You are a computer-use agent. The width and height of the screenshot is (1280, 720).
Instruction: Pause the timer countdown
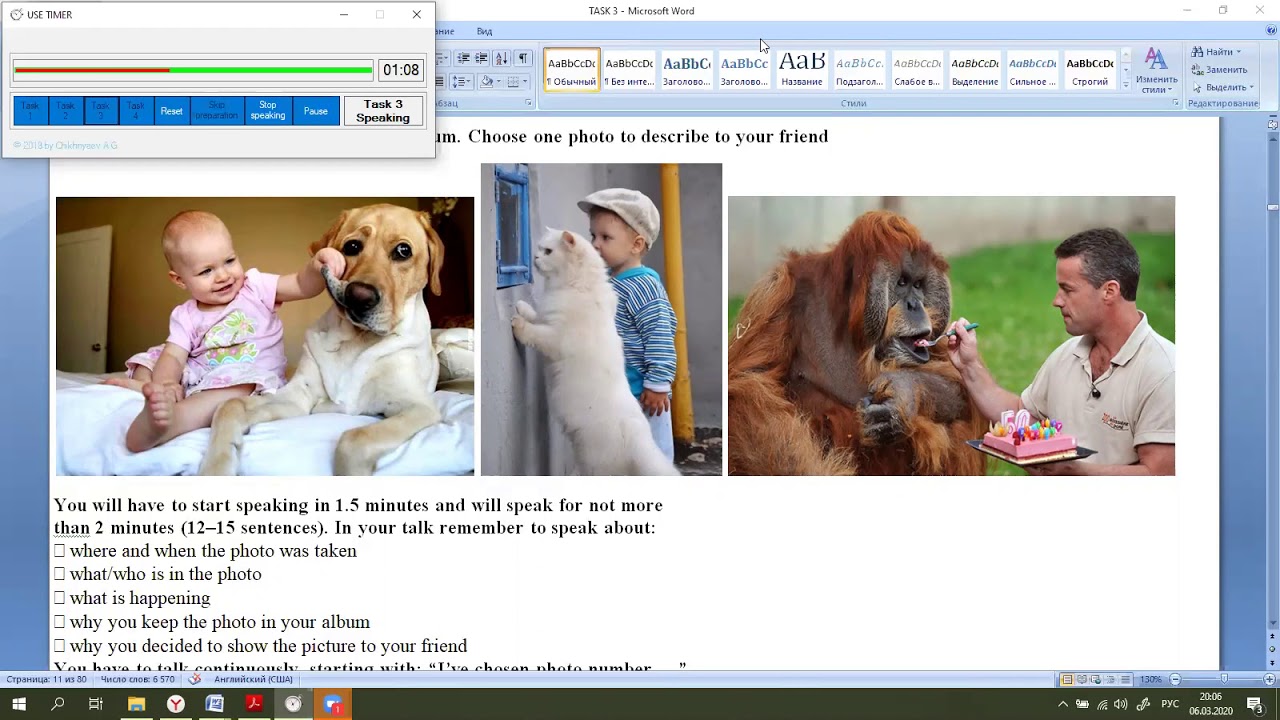tap(316, 110)
